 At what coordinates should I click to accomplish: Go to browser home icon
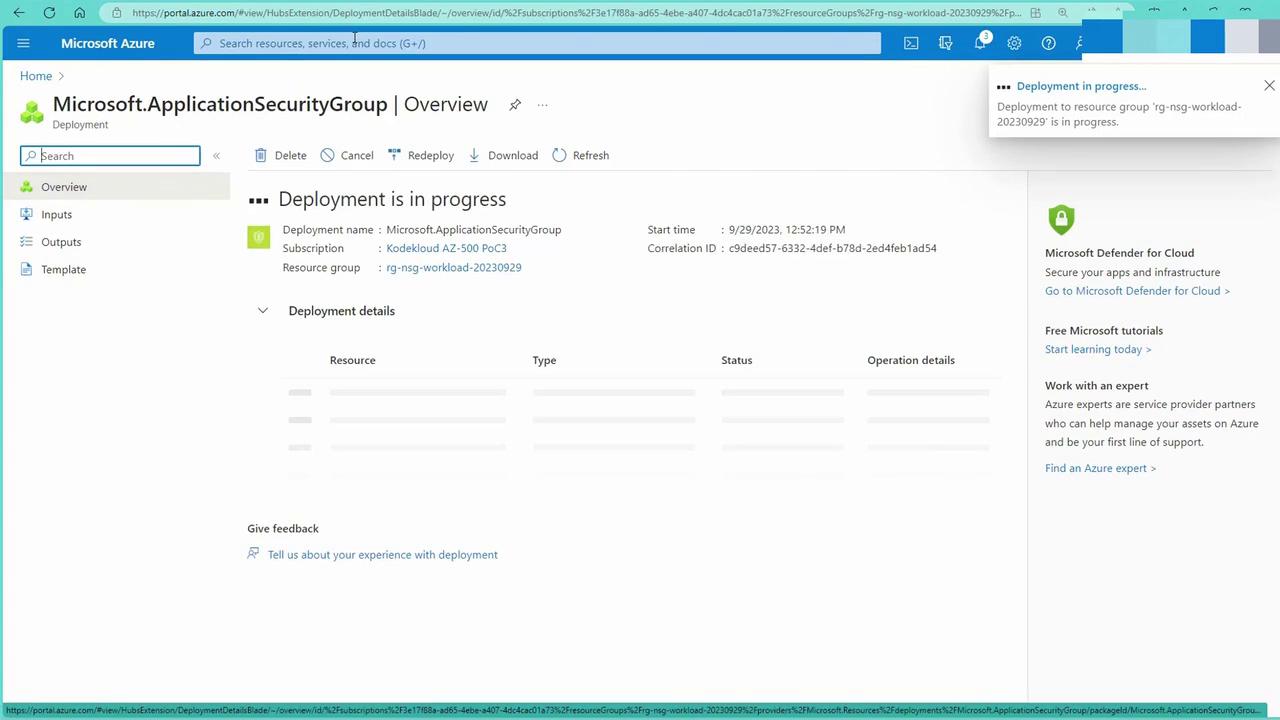80,12
